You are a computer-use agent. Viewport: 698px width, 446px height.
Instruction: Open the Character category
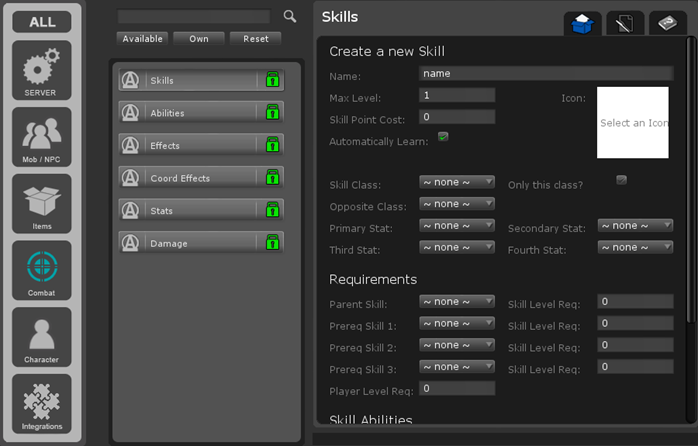[x=41, y=337]
